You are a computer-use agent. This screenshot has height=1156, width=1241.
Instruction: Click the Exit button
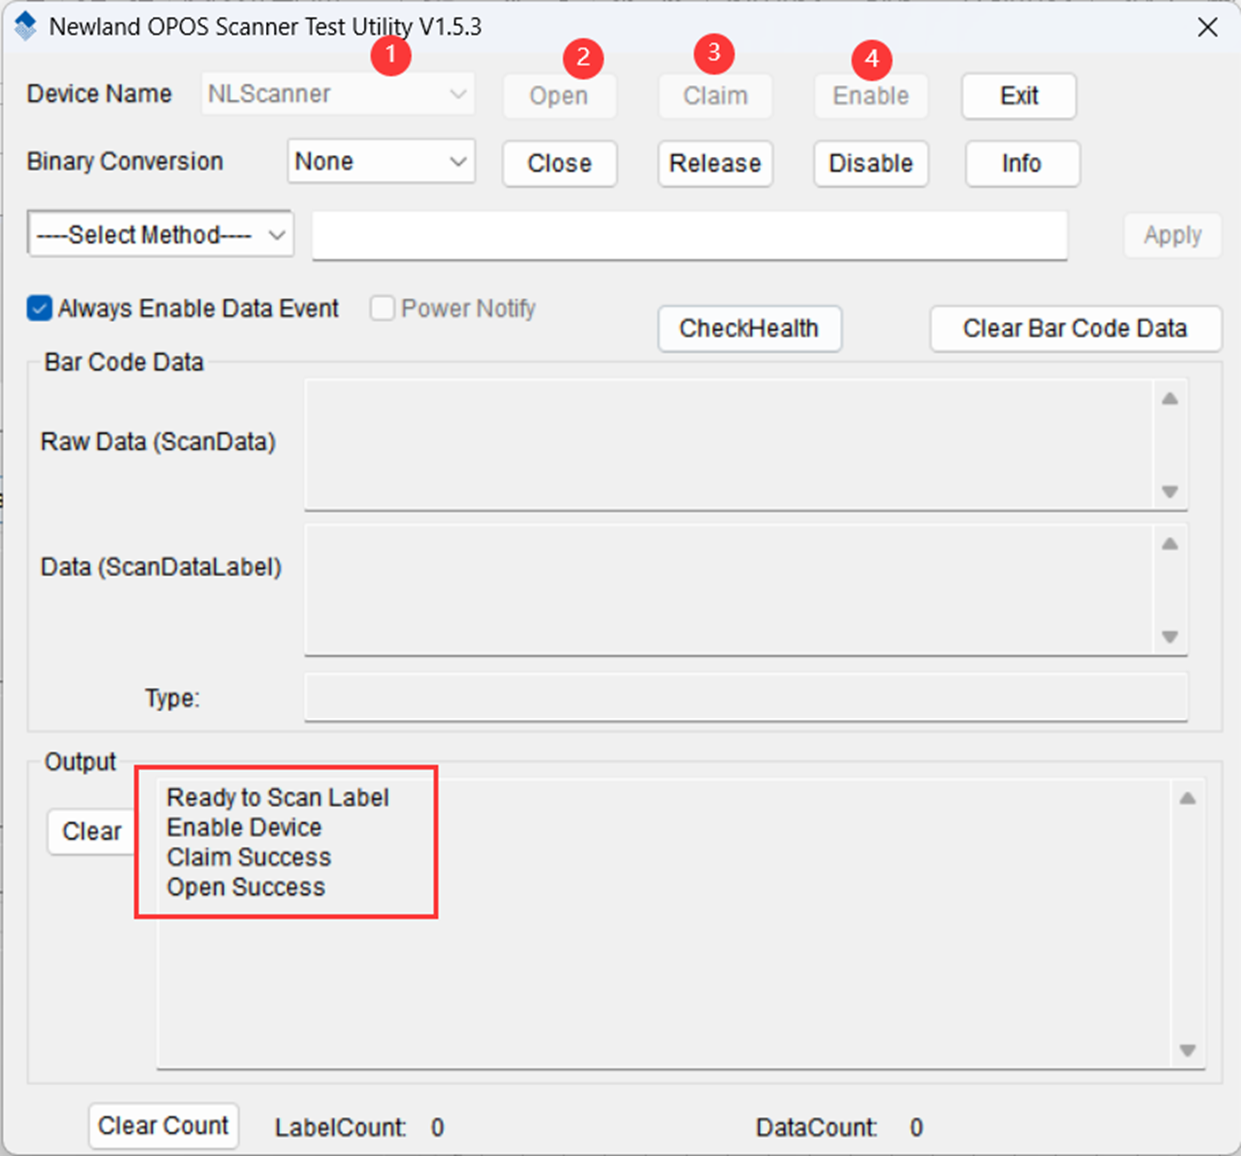pyautogui.click(x=1019, y=96)
